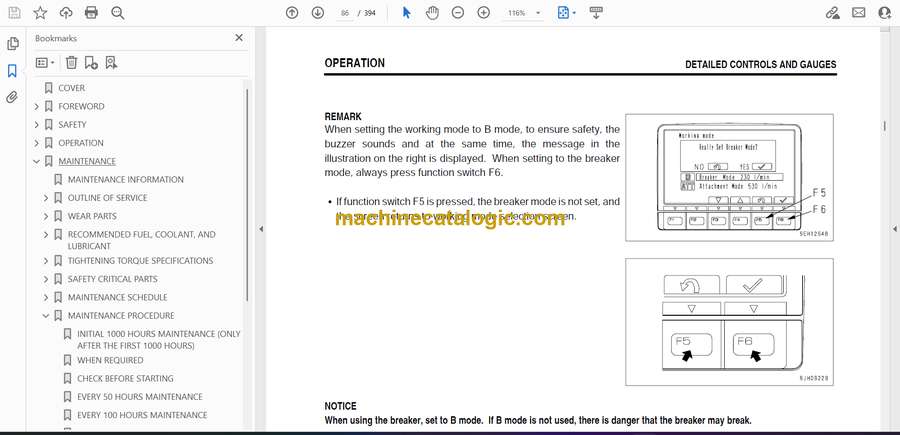Add a new bookmark icon
This screenshot has width=900, height=435.
point(91,63)
